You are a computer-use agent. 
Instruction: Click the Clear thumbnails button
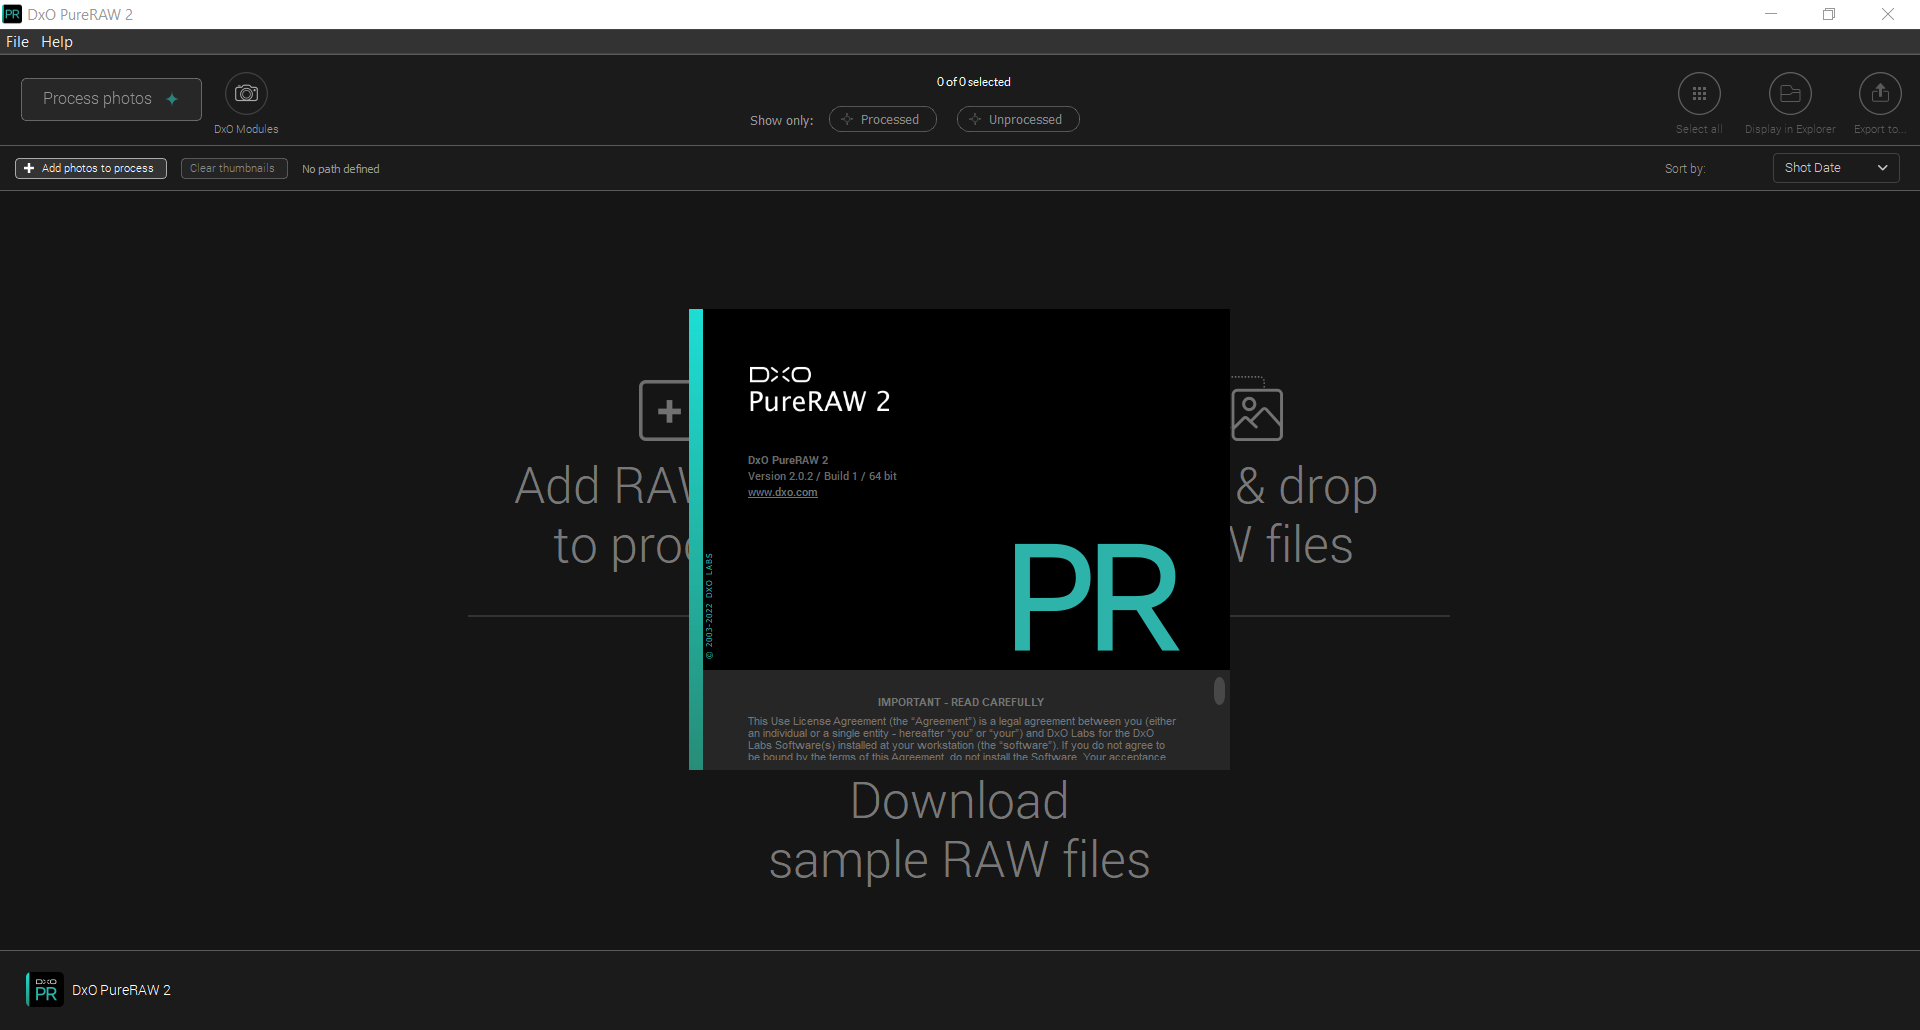coord(234,168)
